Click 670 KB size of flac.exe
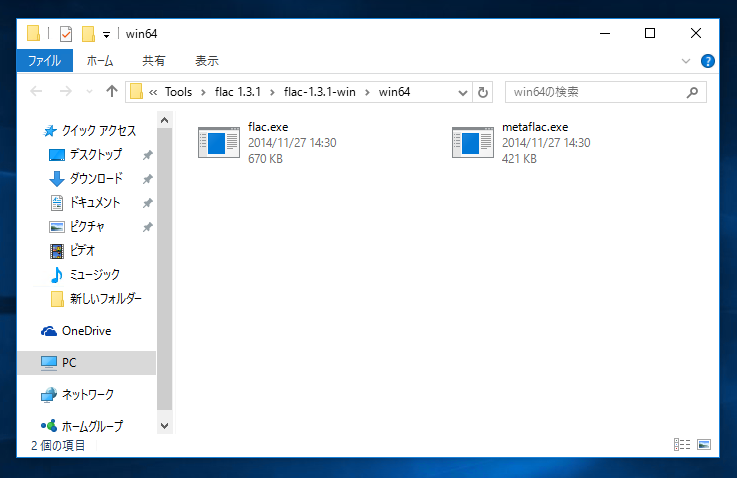Image resolution: width=737 pixels, height=478 pixels. (x=266, y=159)
